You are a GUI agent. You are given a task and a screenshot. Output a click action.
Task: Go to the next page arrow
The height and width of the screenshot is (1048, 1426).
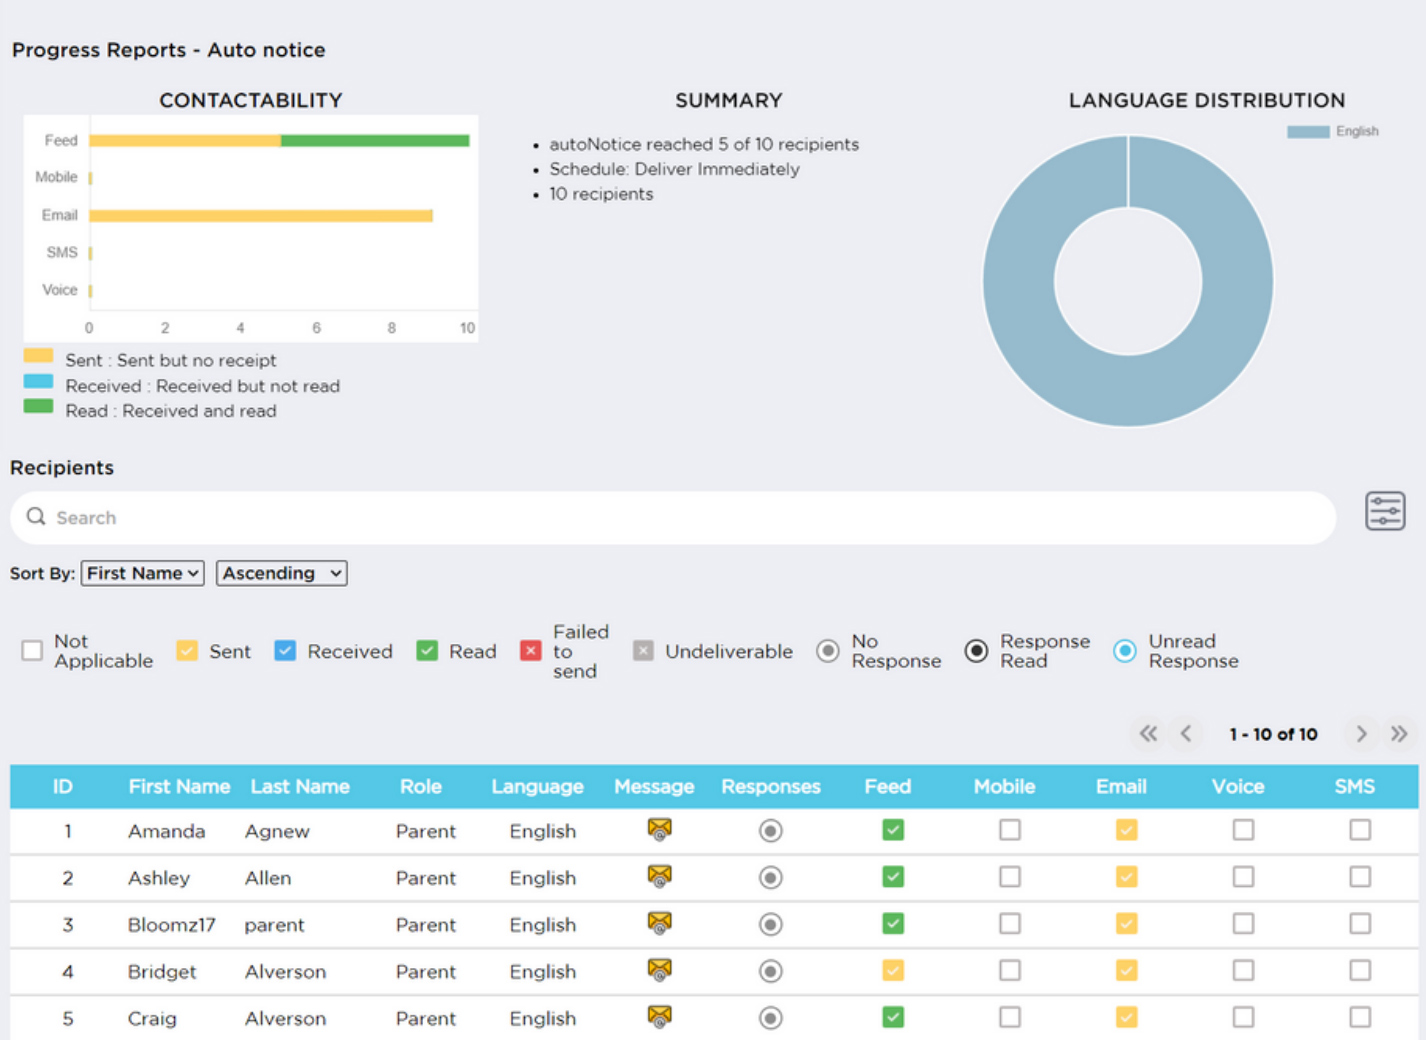[1360, 734]
